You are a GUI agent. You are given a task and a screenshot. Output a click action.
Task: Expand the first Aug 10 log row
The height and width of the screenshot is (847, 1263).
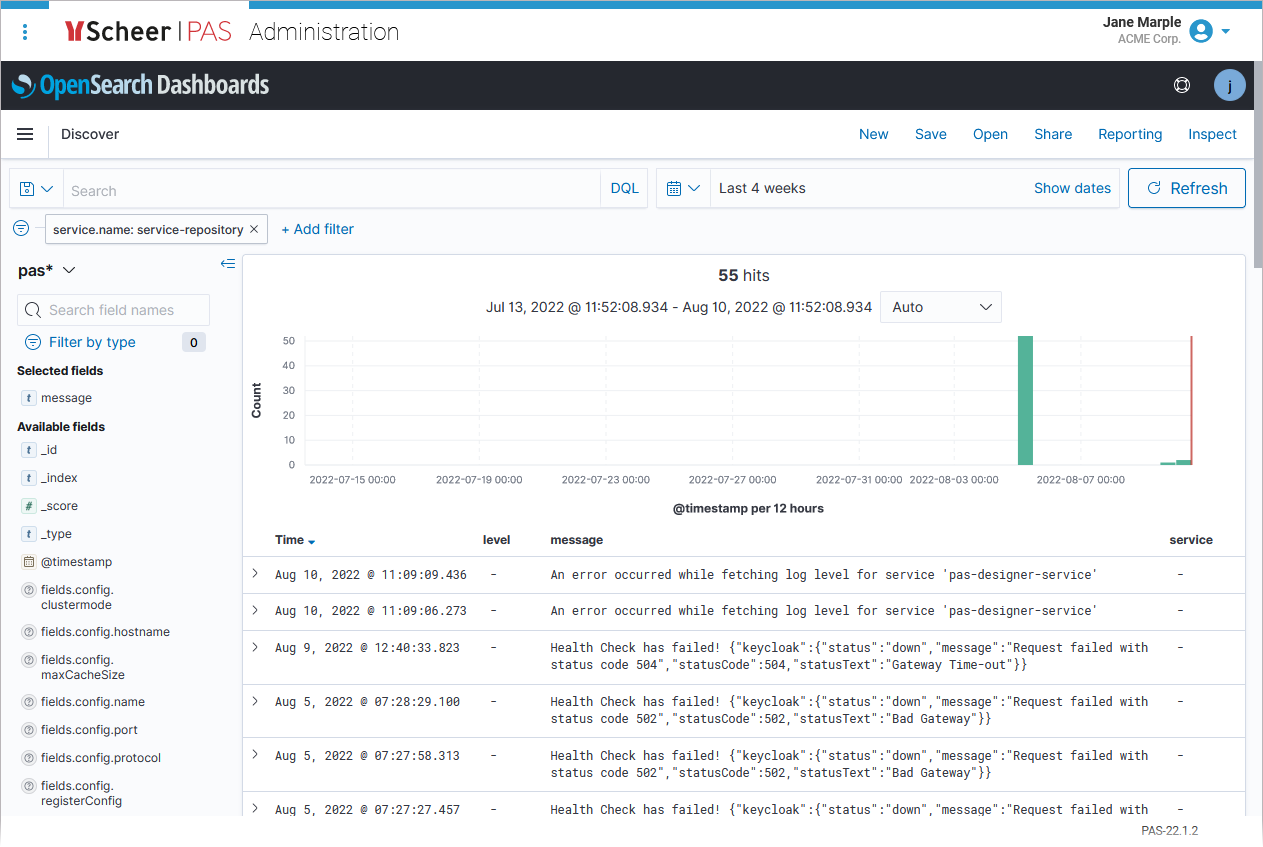255,574
